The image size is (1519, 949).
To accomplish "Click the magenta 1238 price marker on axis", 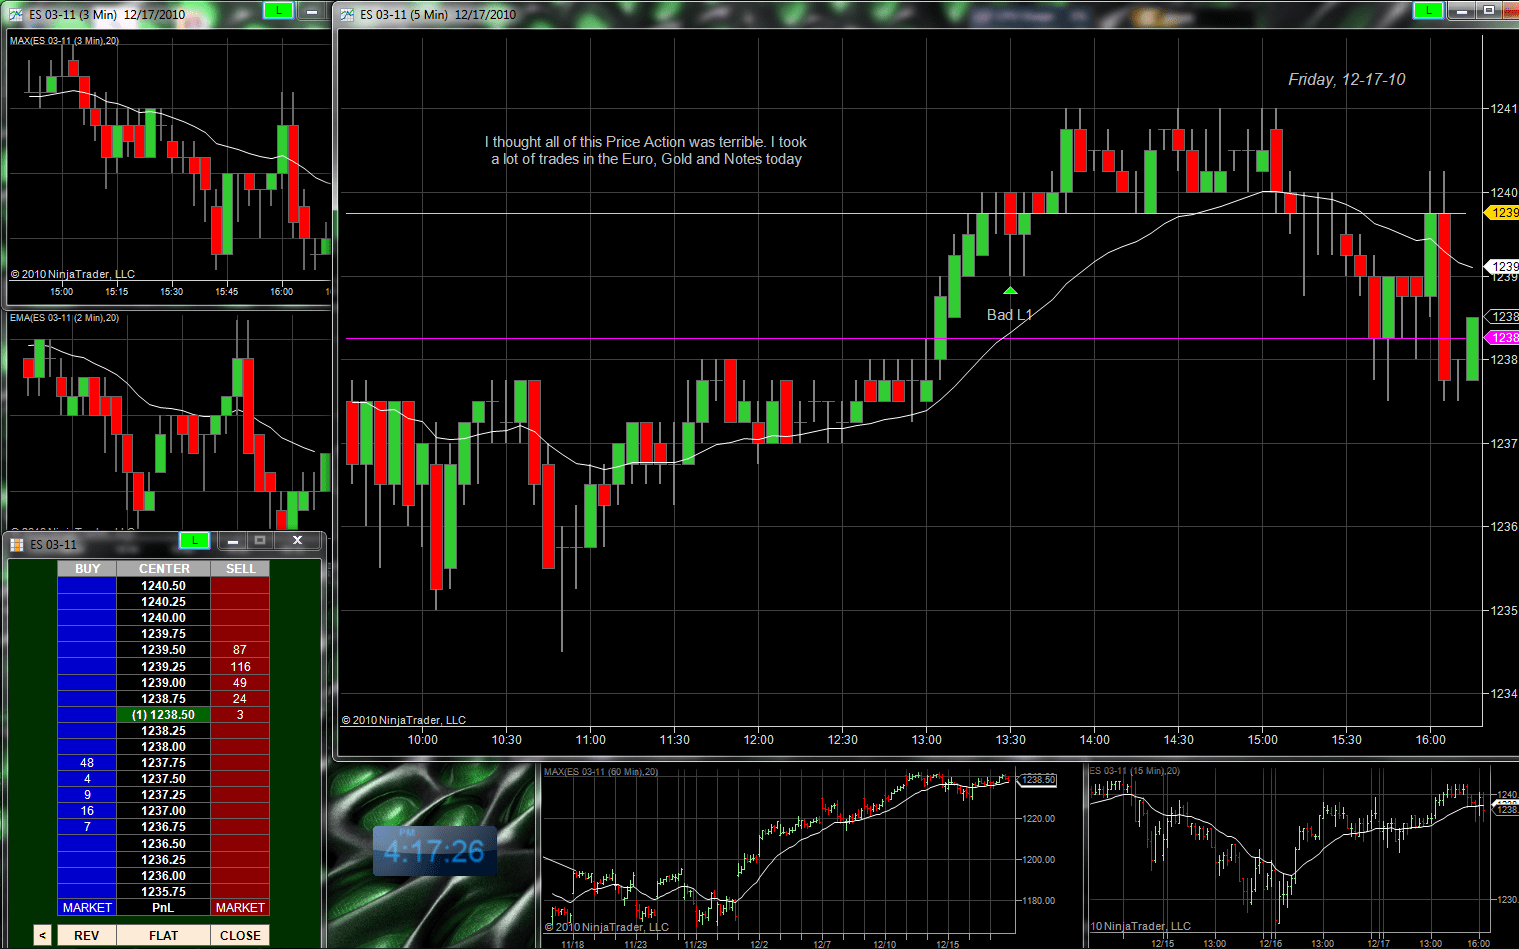I will (x=1503, y=338).
